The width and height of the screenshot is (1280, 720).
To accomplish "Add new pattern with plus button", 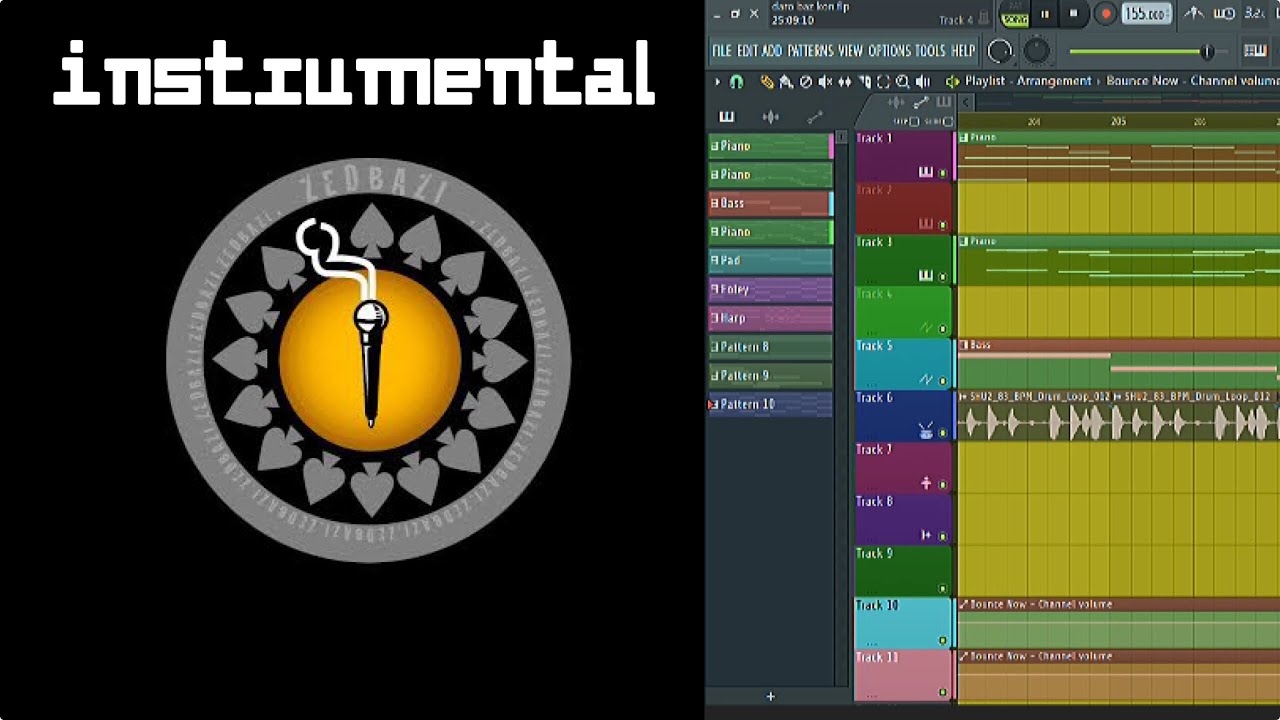I will (770, 696).
